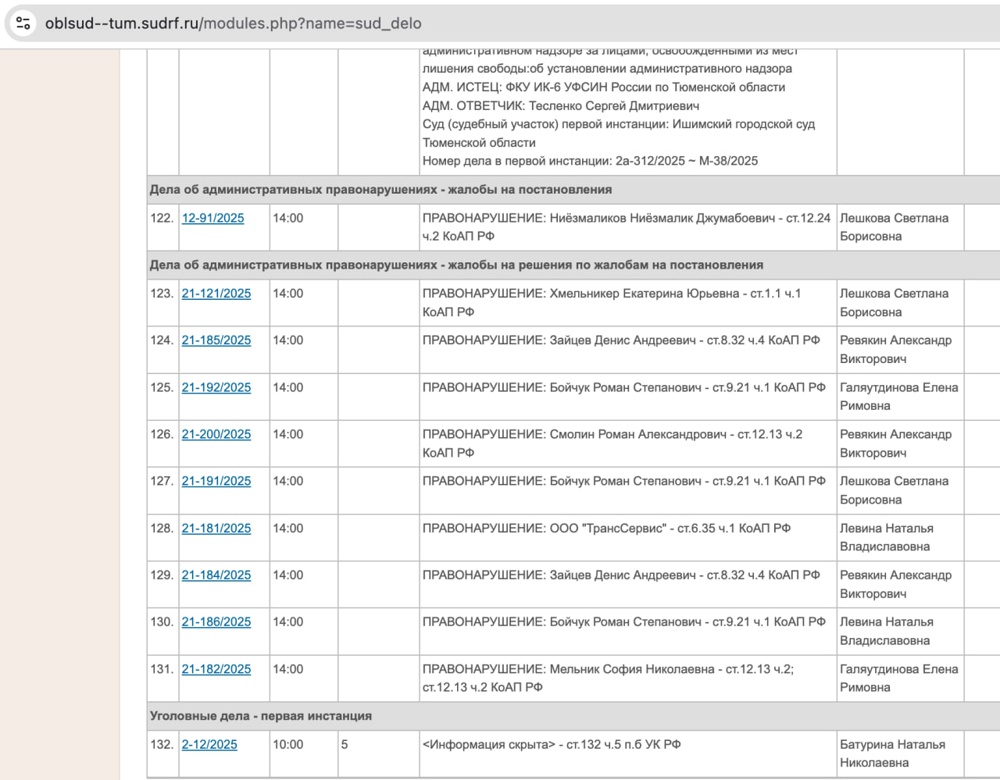Image resolution: width=1000 pixels, height=780 pixels.
Task: Click row number 128.
Action: coord(162,529)
